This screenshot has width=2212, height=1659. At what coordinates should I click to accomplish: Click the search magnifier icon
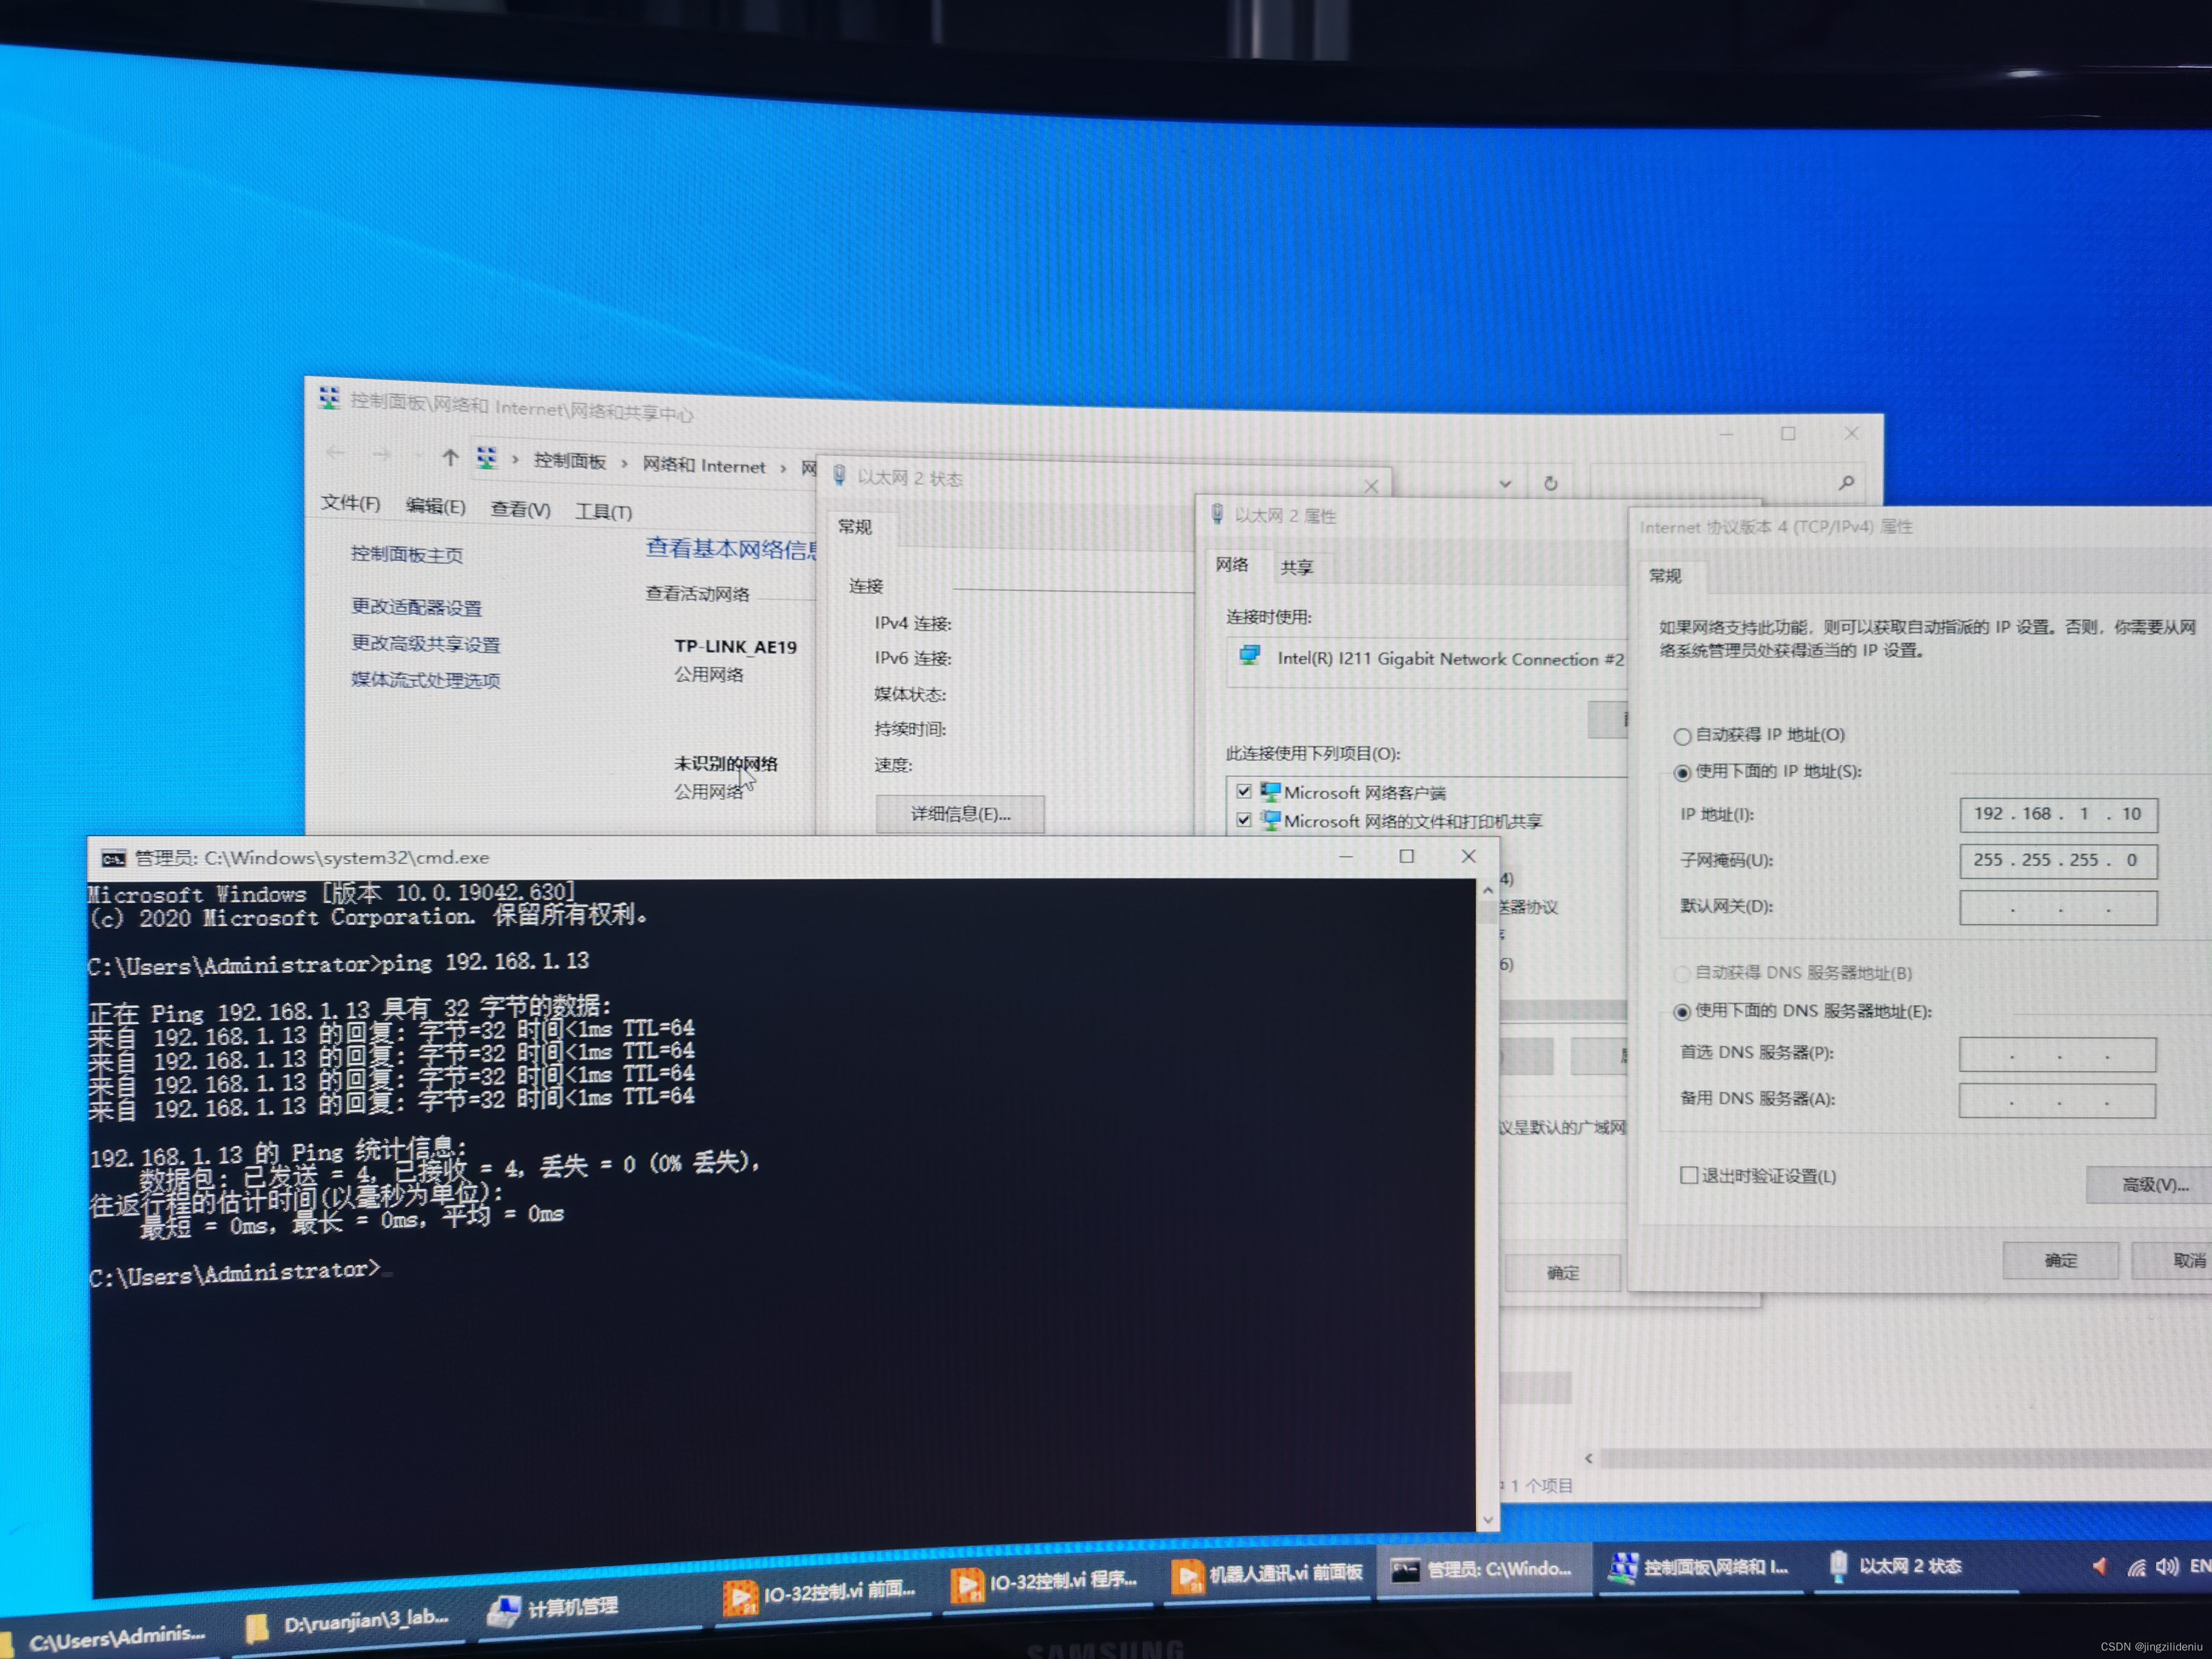coord(1846,483)
